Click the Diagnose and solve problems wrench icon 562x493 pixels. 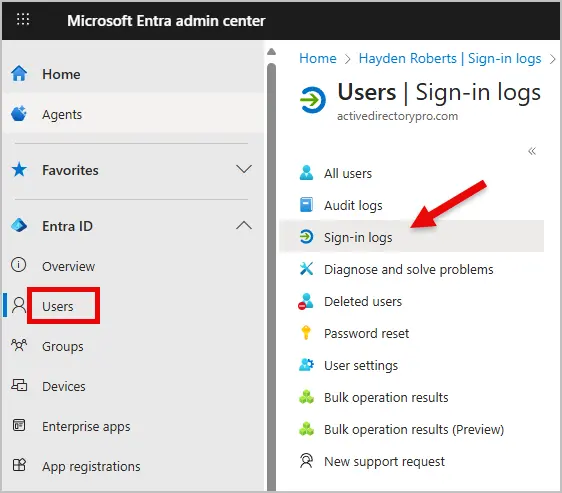306,269
